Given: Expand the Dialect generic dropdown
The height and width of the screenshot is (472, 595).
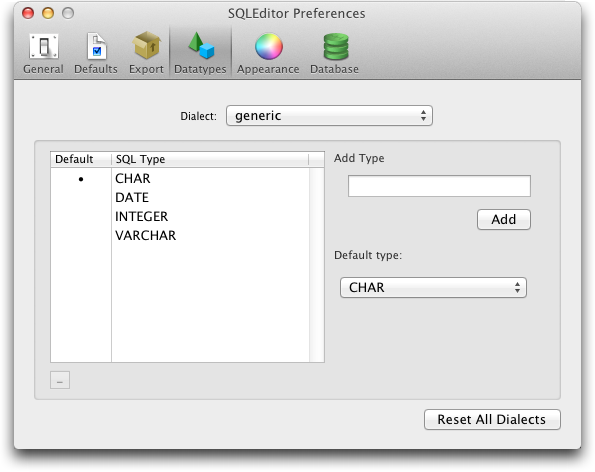Looking at the screenshot, I should [x=329, y=115].
